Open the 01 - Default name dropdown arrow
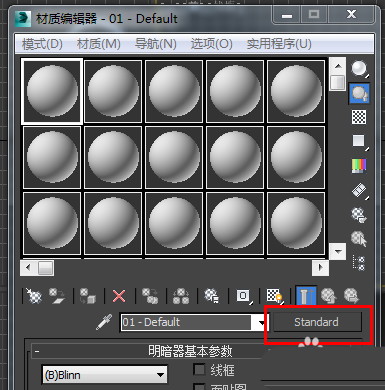This screenshot has width=385, height=390. pos(262,322)
